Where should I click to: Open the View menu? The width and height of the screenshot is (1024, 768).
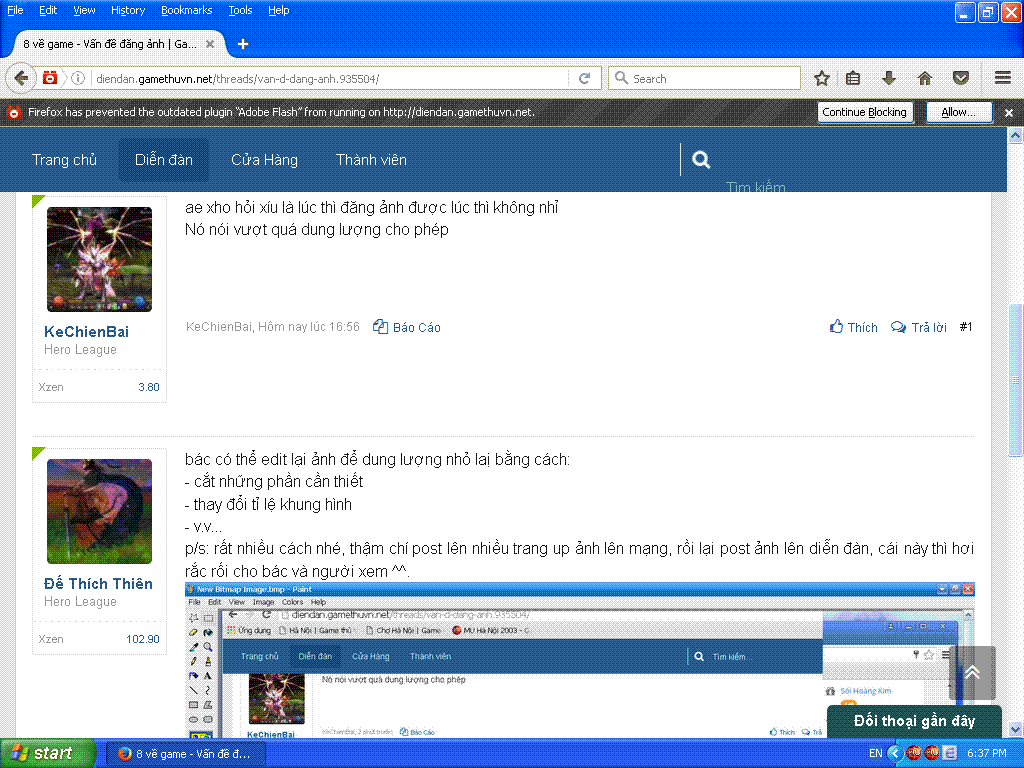coord(84,10)
